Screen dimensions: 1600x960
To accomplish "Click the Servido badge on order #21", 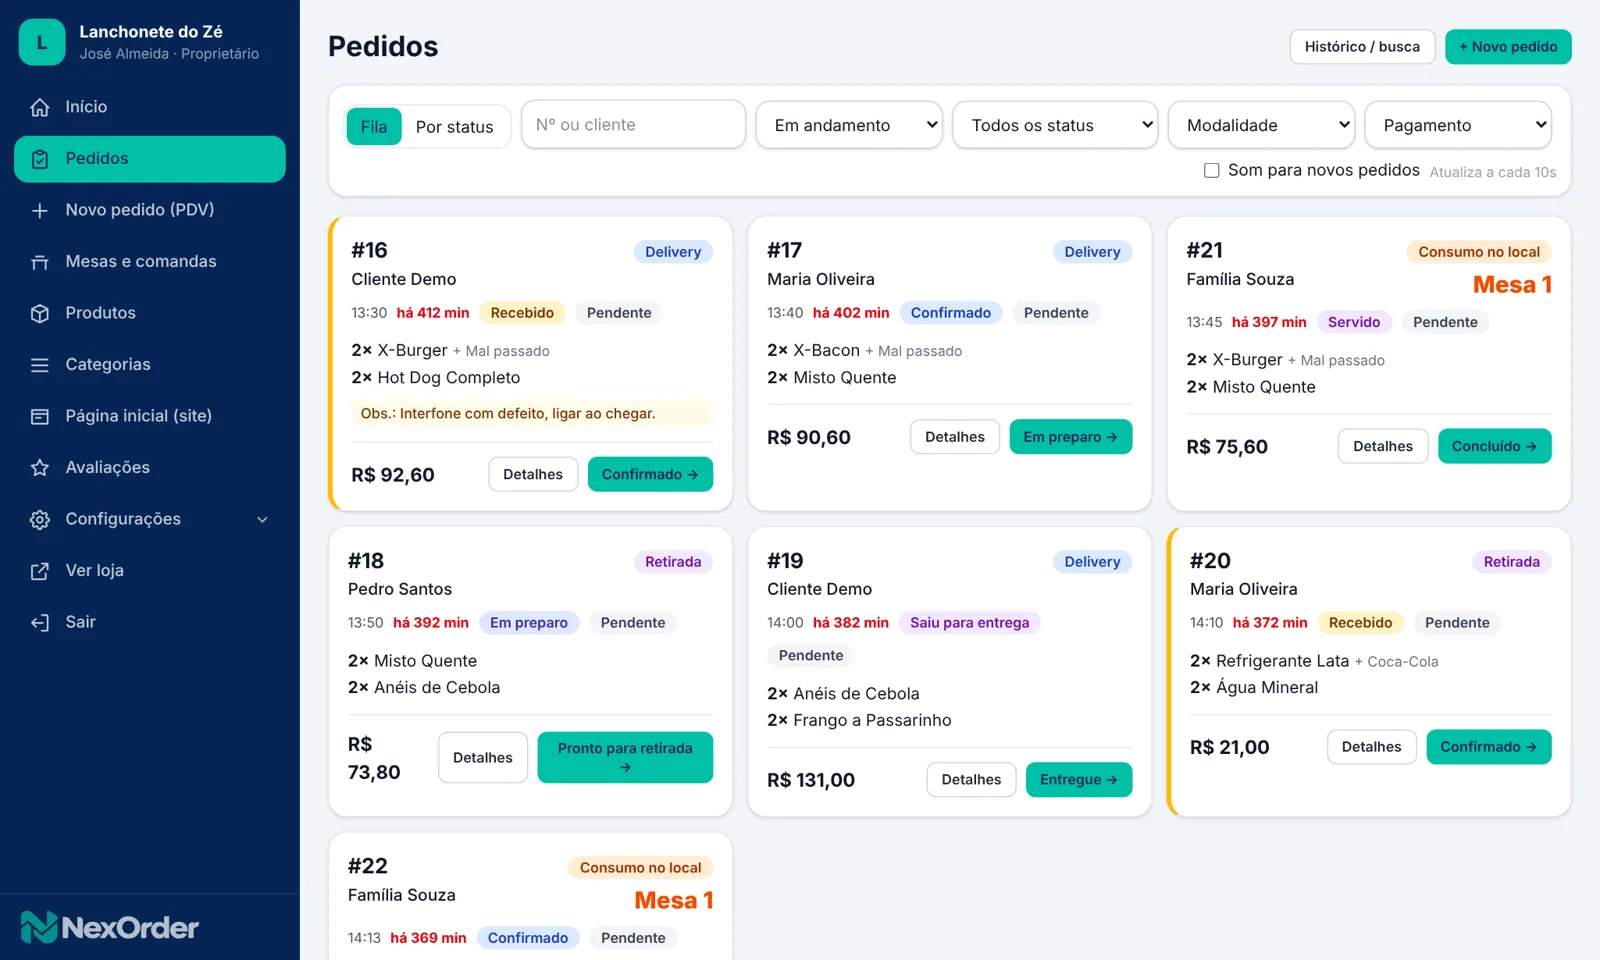I will pyautogui.click(x=1354, y=322).
